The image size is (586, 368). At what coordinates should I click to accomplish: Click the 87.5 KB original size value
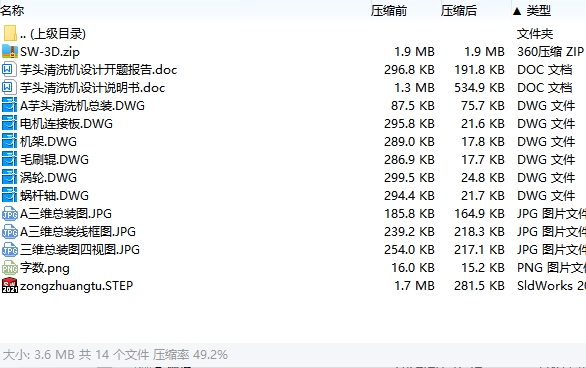point(413,105)
